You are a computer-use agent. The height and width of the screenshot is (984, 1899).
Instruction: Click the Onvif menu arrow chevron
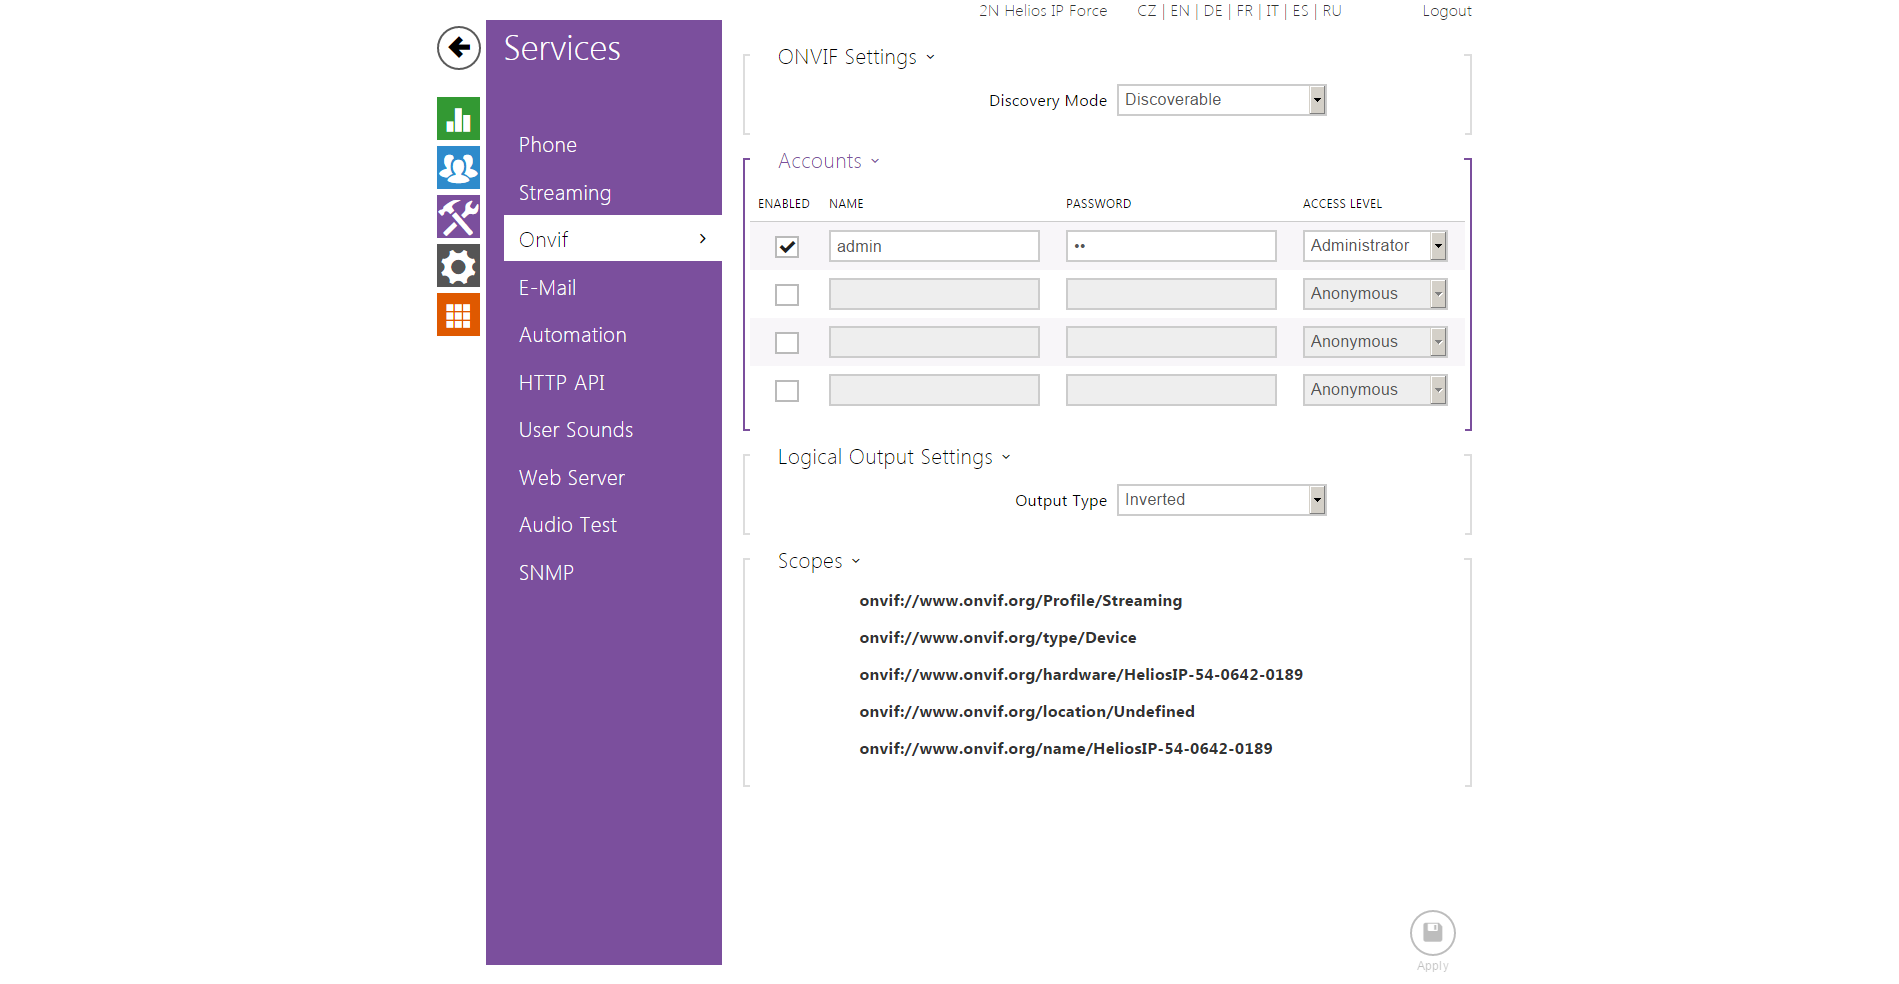coord(703,239)
